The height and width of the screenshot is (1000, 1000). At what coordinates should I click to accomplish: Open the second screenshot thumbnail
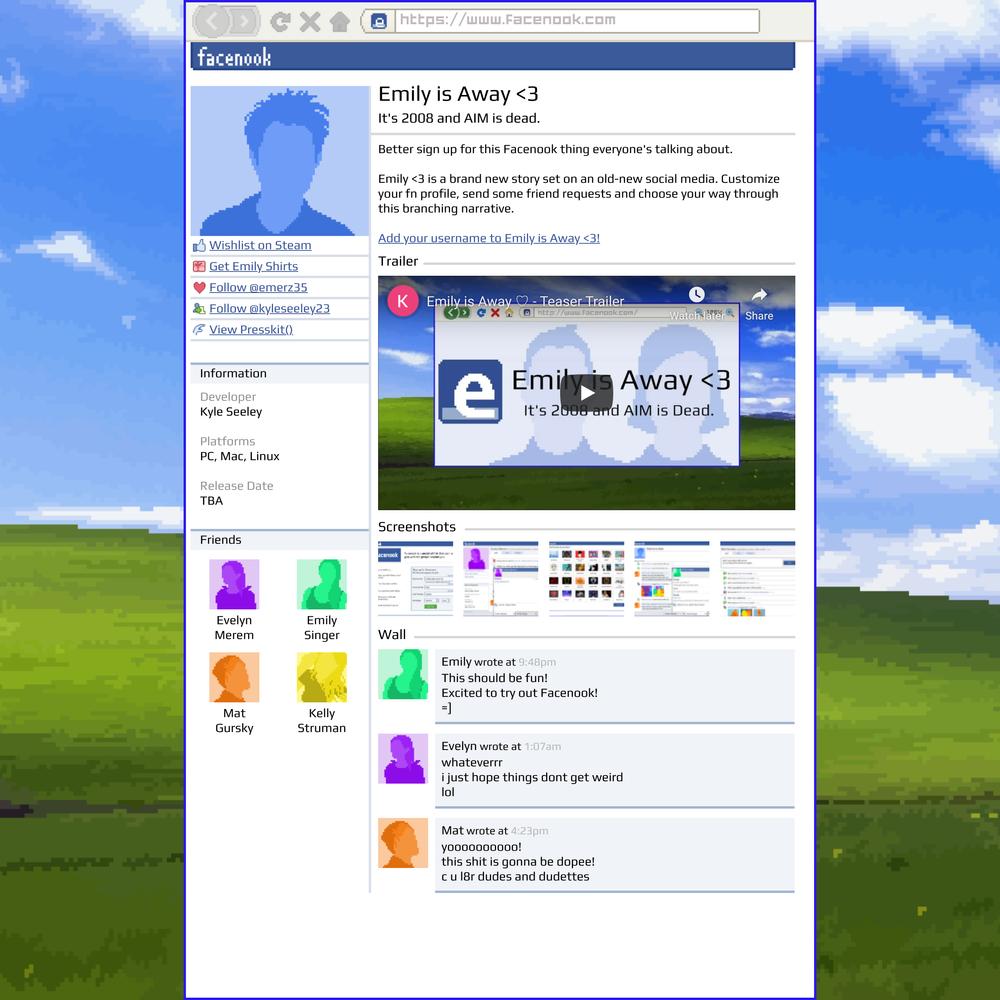coord(501,579)
